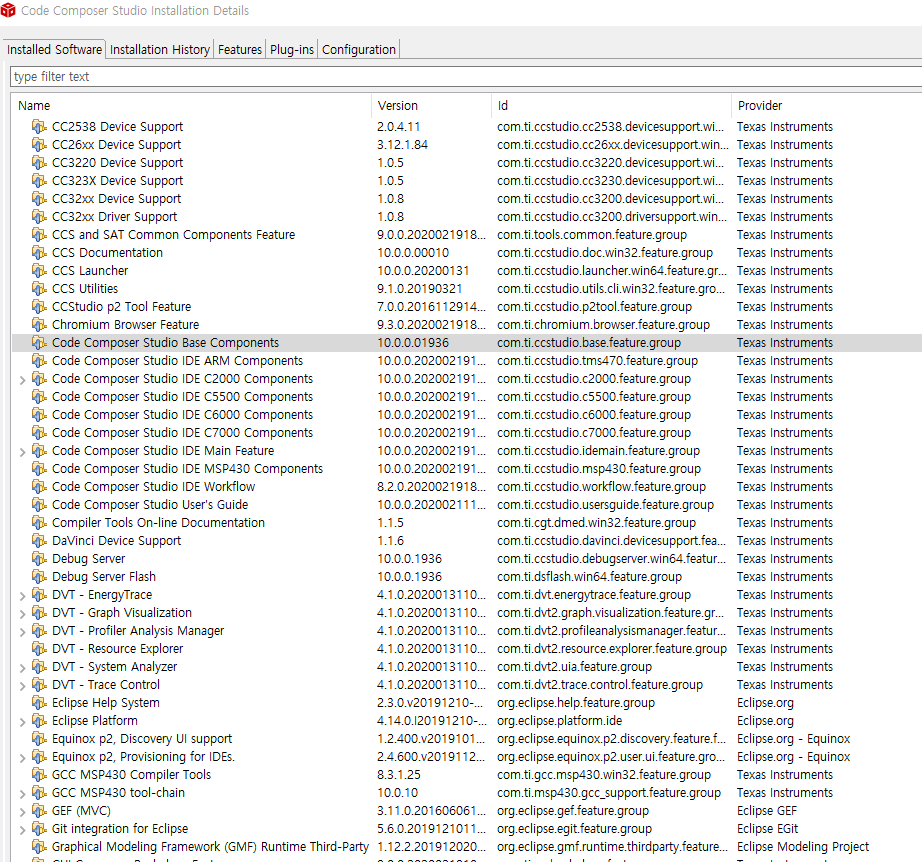This screenshot has height=862, width=922.
Task: Select the CC32xx Device Support row
Action: 467,199
